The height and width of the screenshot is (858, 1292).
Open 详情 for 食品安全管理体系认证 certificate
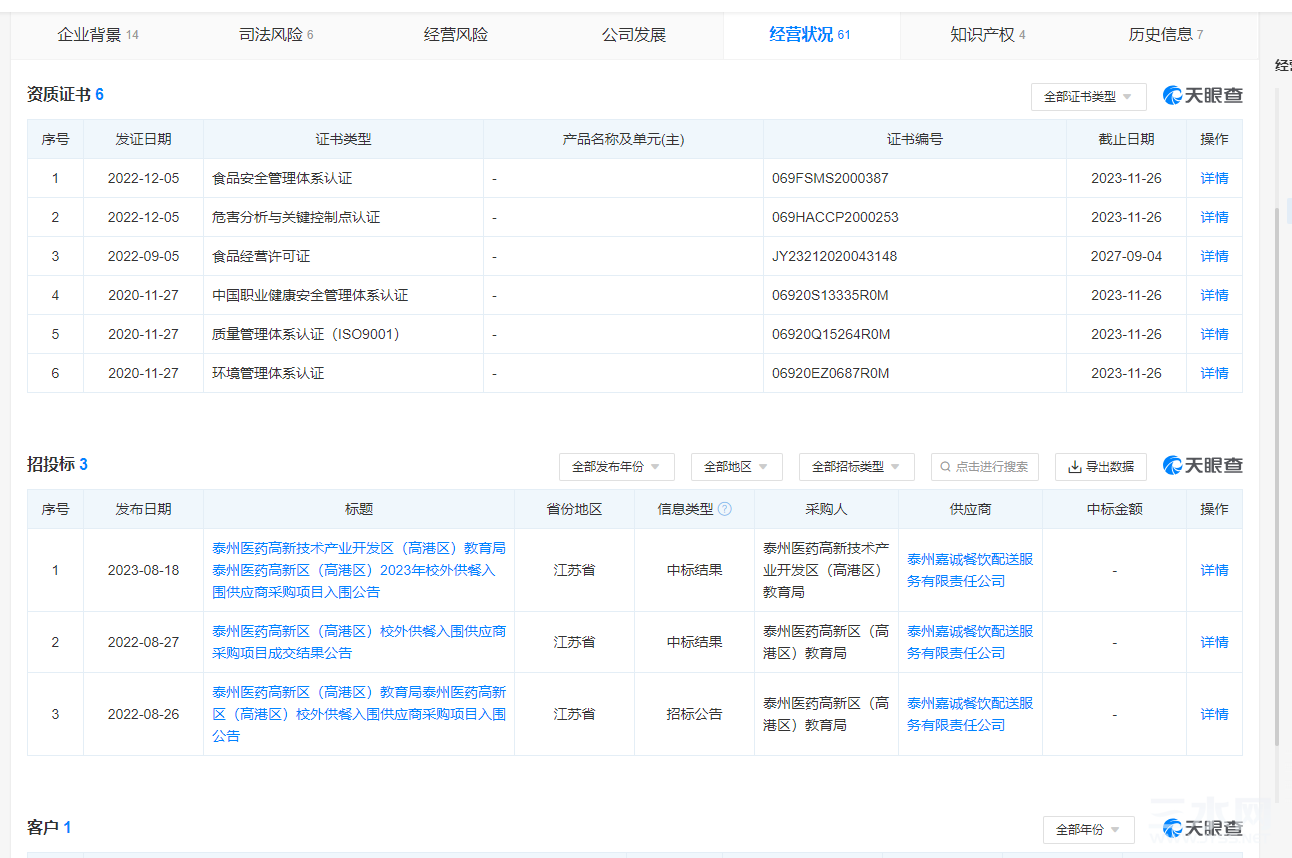pyautogui.click(x=1214, y=178)
